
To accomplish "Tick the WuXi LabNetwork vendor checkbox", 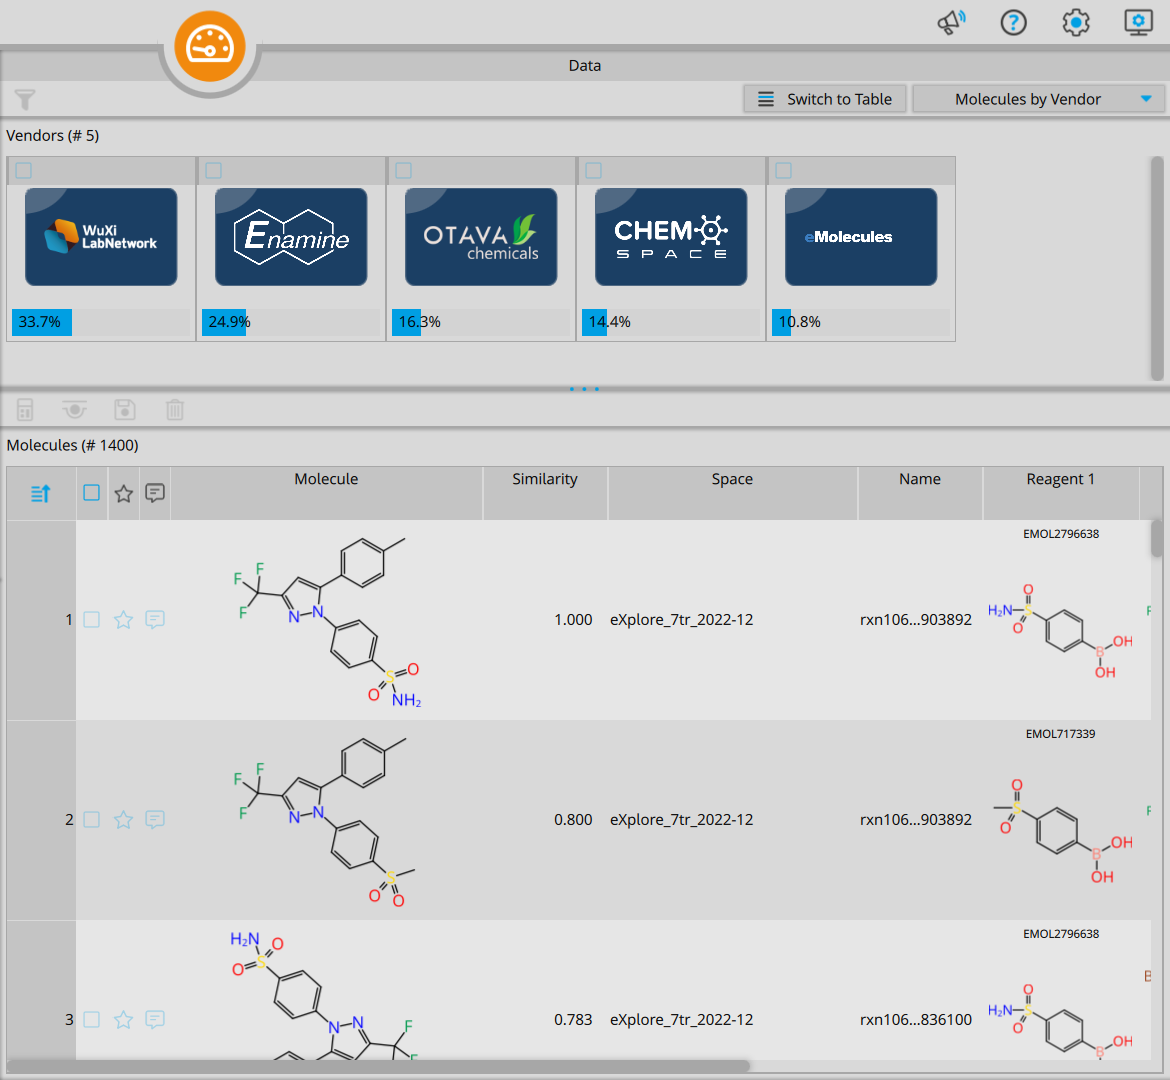I will point(24,170).
